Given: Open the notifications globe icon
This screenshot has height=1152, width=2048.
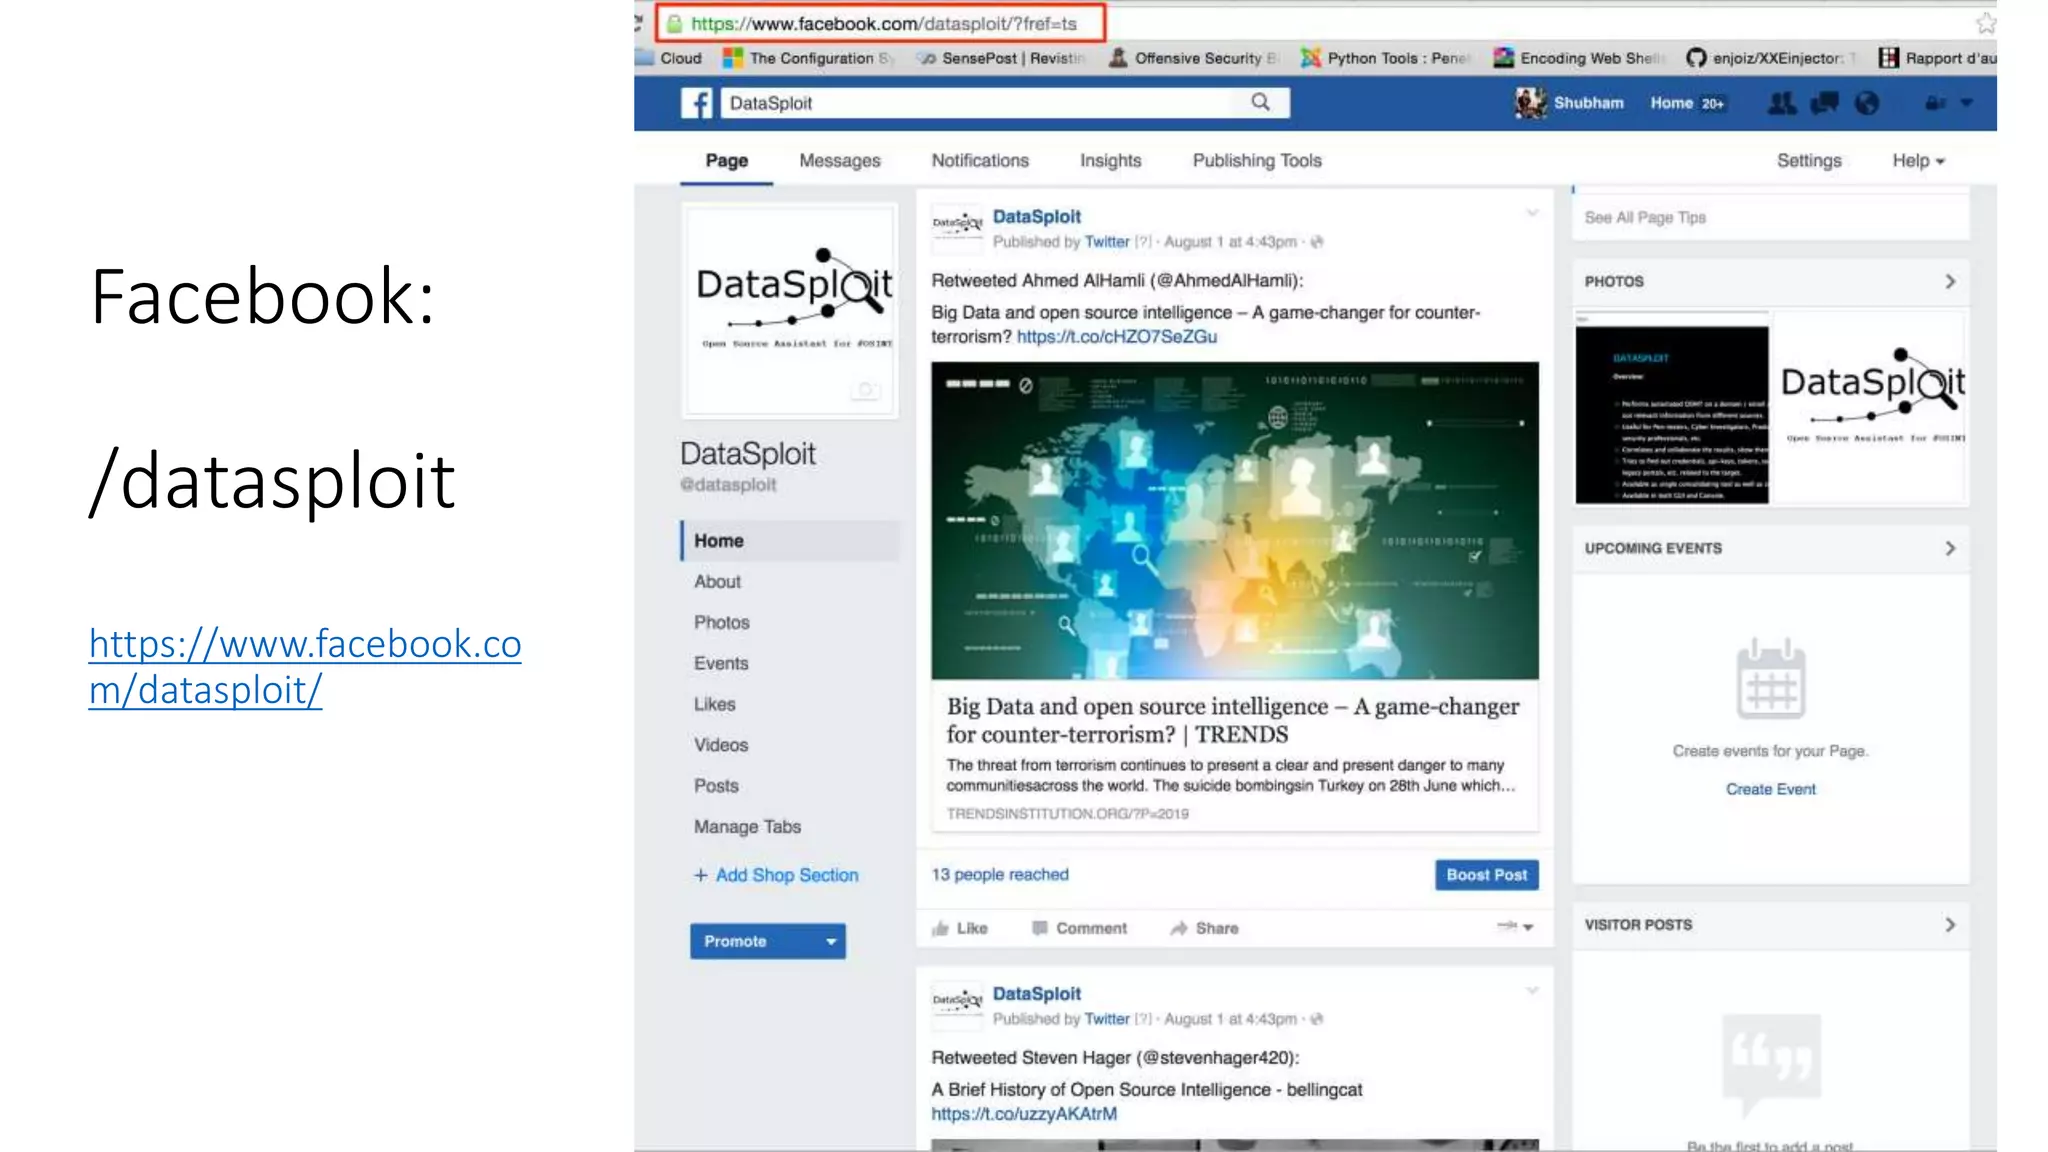Looking at the screenshot, I should 1867,103.
